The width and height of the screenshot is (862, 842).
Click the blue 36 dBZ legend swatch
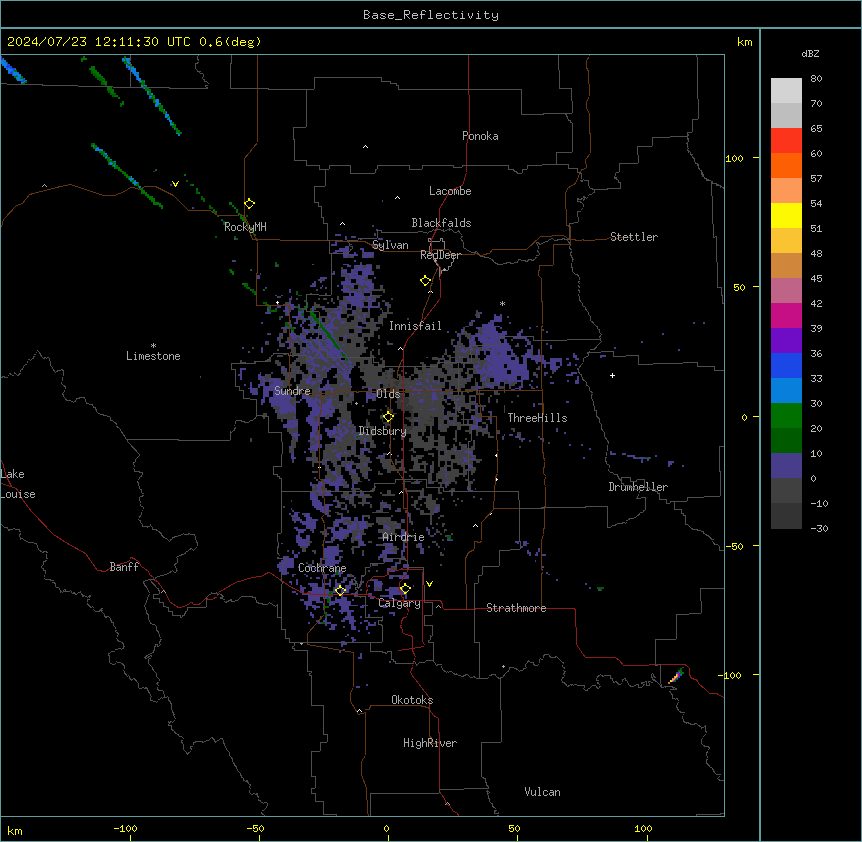[x=786, y=365]
